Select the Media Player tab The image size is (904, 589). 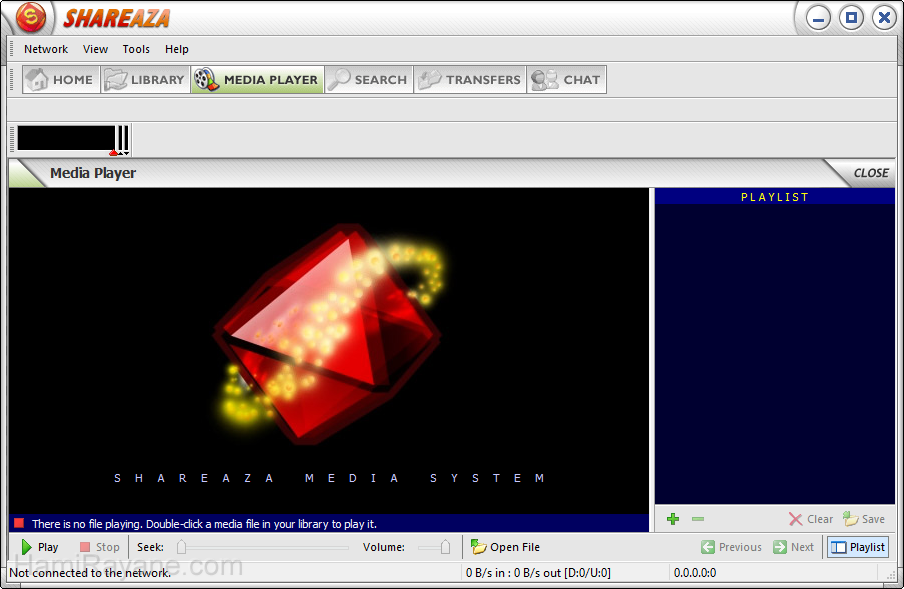pos(257,80)
